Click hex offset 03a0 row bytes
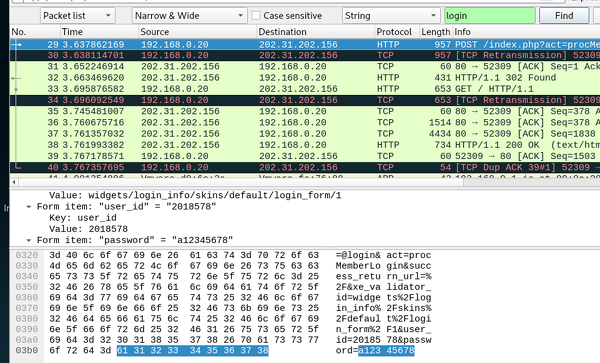 (x=184, y=340)
